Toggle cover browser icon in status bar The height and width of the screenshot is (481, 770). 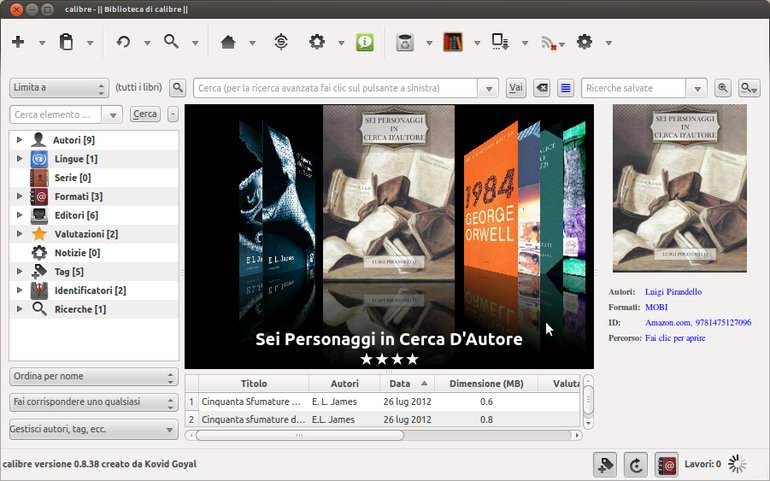[636, 465]
